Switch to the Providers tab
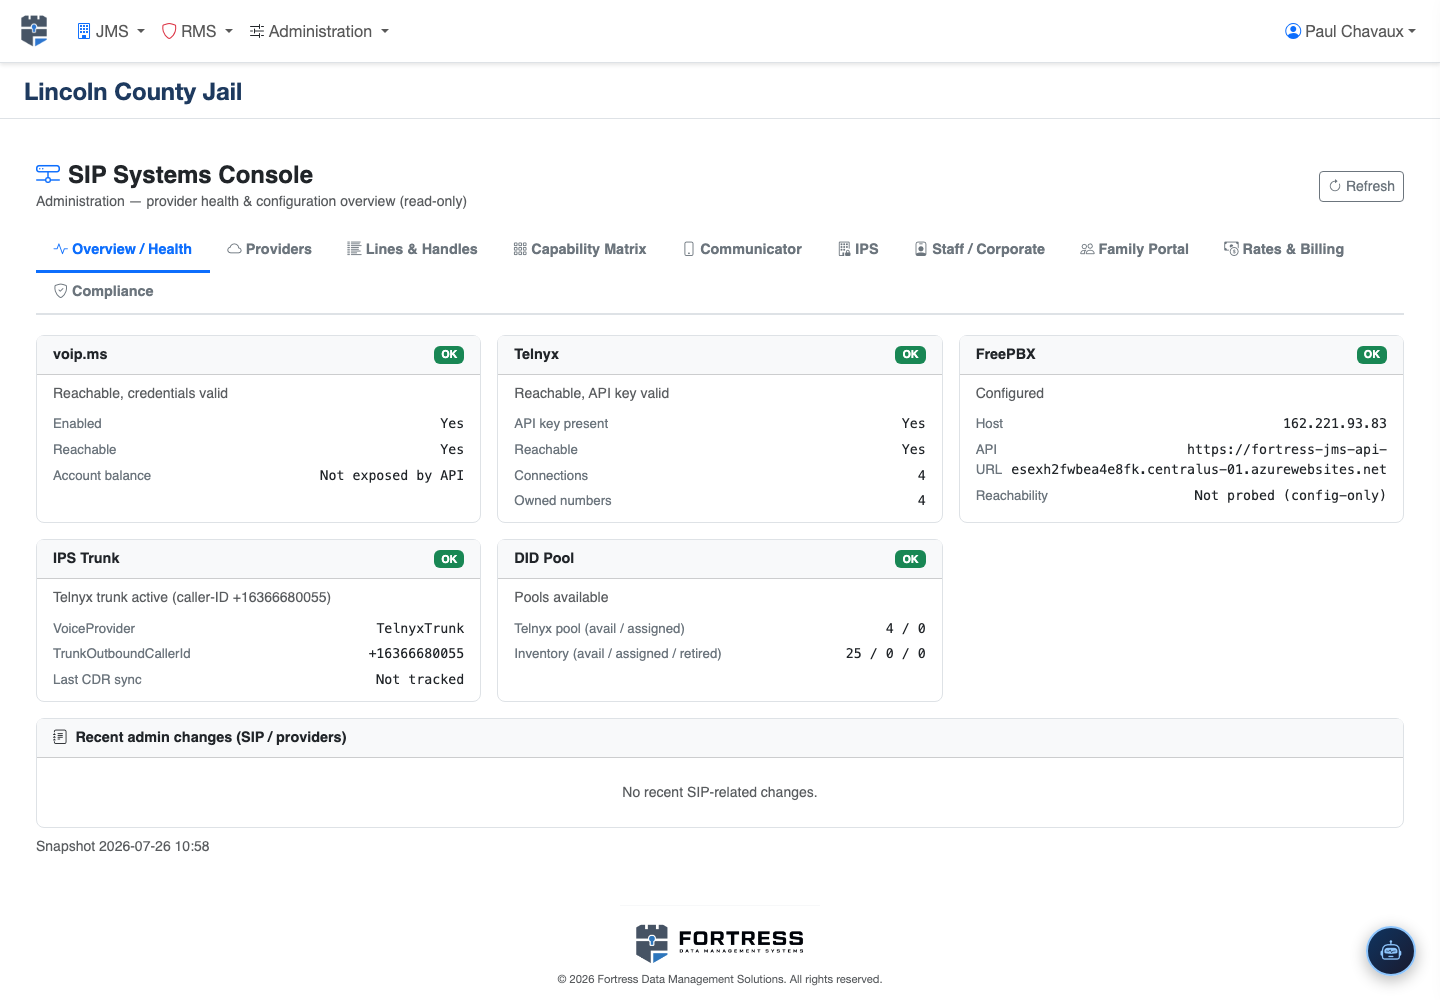1440x1000 pixels. 270,249
